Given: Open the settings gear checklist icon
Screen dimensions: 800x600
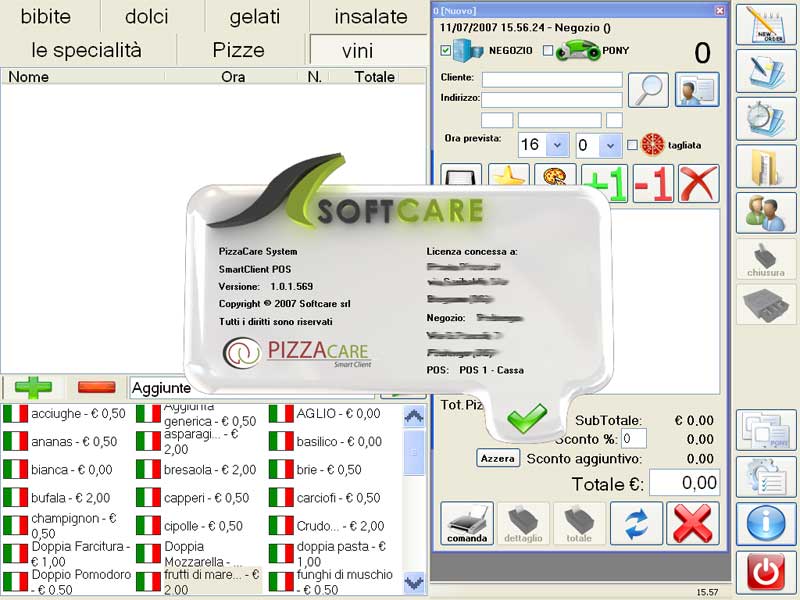Looking at the screenshot, I should click(766, 477).
